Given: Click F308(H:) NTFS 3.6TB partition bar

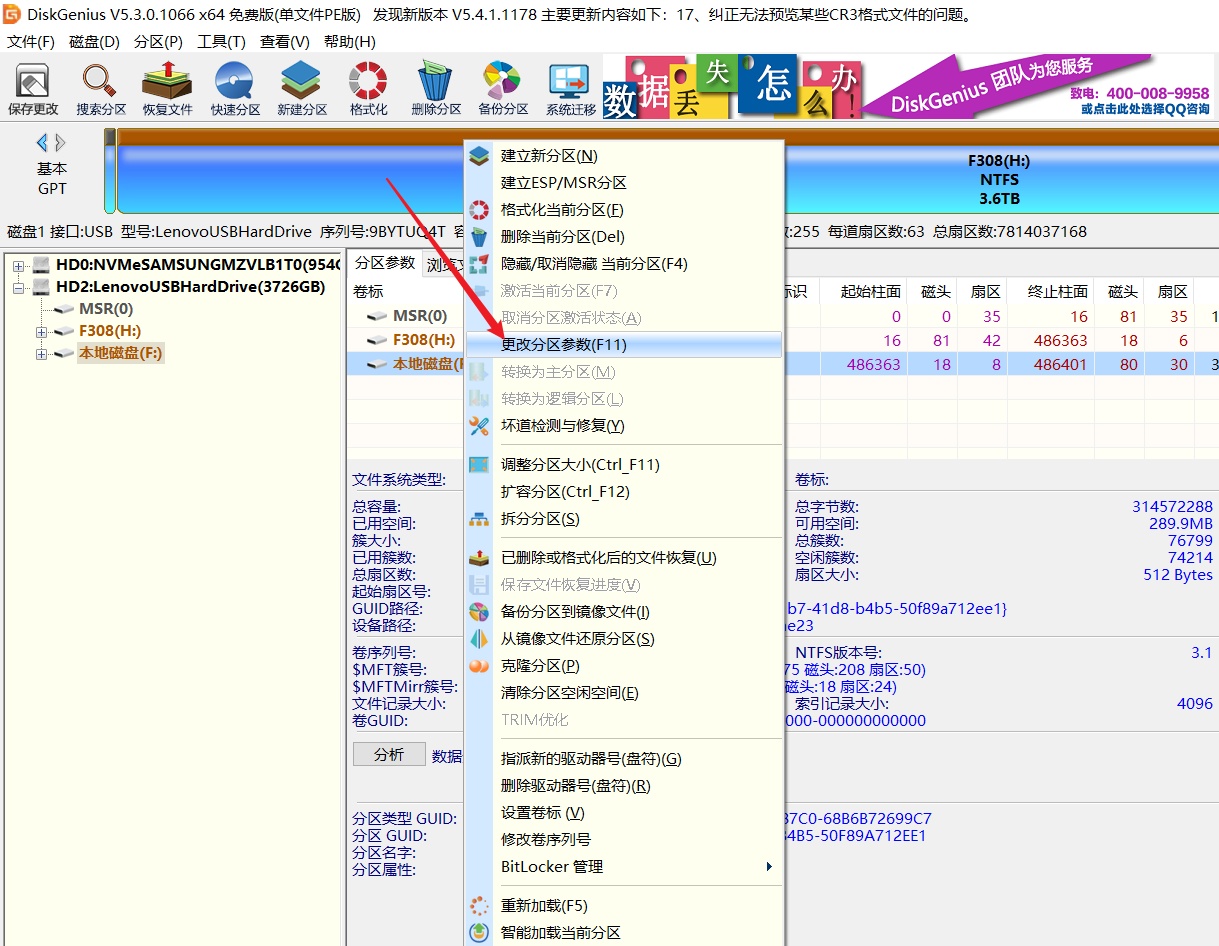Looking at the screenshot, I should pyautogui.click(x=999, y=180).
